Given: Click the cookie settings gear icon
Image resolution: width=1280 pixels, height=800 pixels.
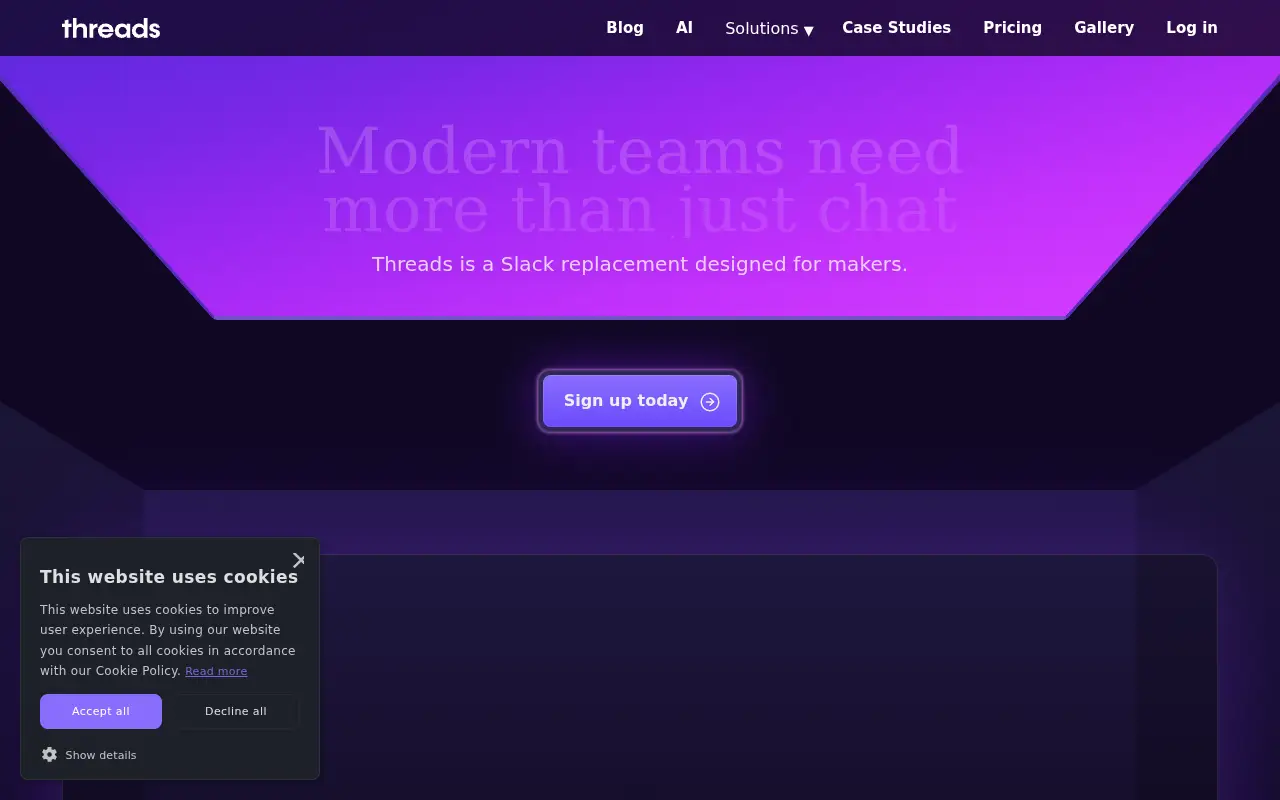Looking at the screenshot, I should (x=49, y=755).
